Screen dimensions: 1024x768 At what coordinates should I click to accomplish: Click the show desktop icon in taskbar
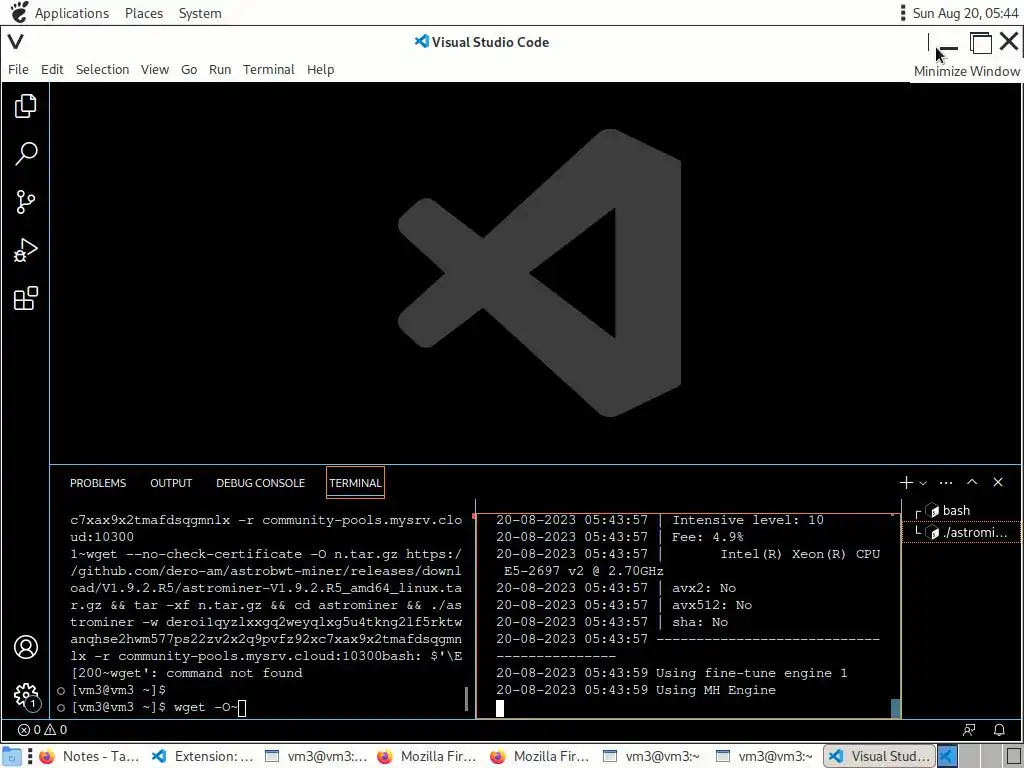click(x=12, y=756)
